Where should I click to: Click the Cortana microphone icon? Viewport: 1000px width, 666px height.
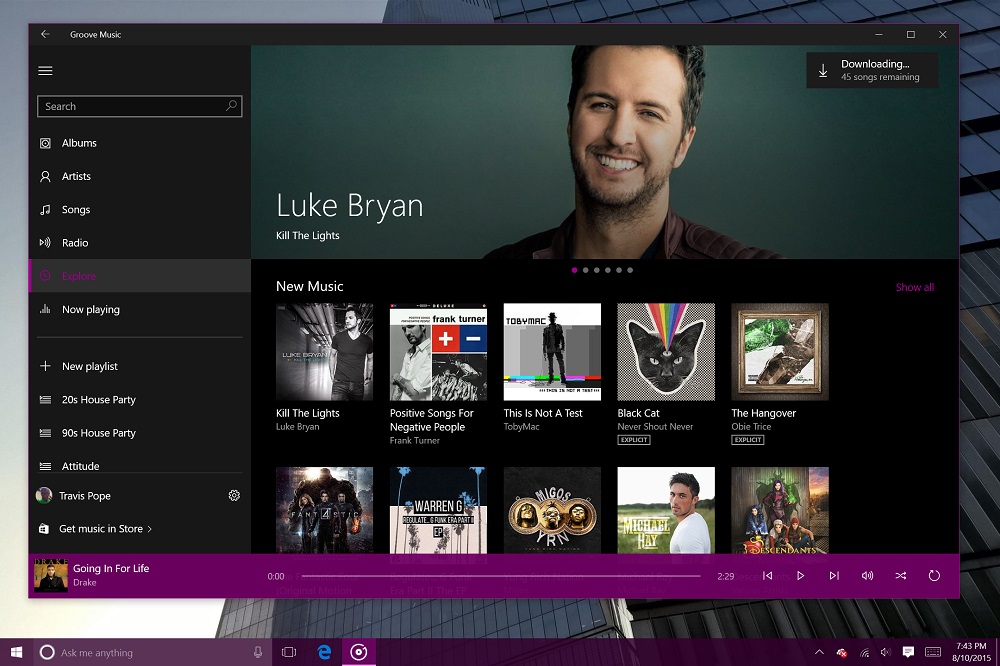[x=258, y=653]
